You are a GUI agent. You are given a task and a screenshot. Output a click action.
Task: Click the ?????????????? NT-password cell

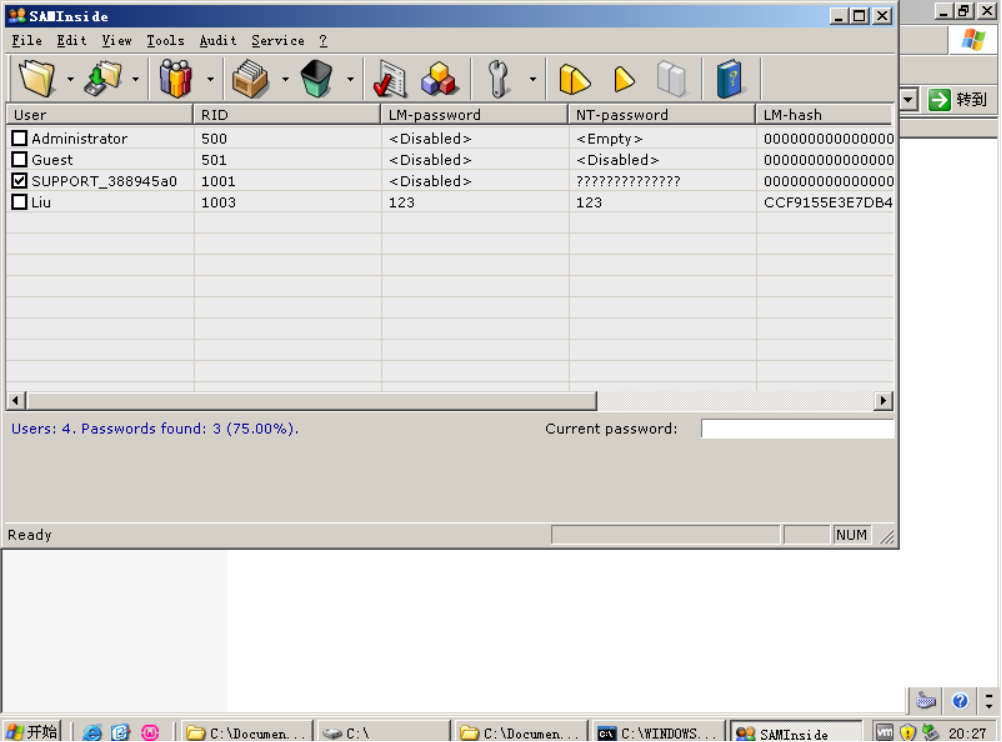pos(628,181)
